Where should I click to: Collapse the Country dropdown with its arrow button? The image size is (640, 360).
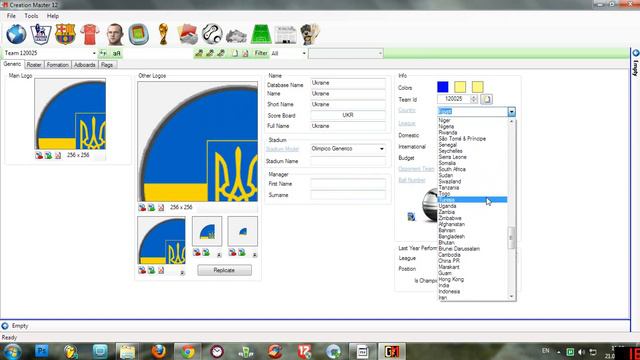[x=511, y=111]
